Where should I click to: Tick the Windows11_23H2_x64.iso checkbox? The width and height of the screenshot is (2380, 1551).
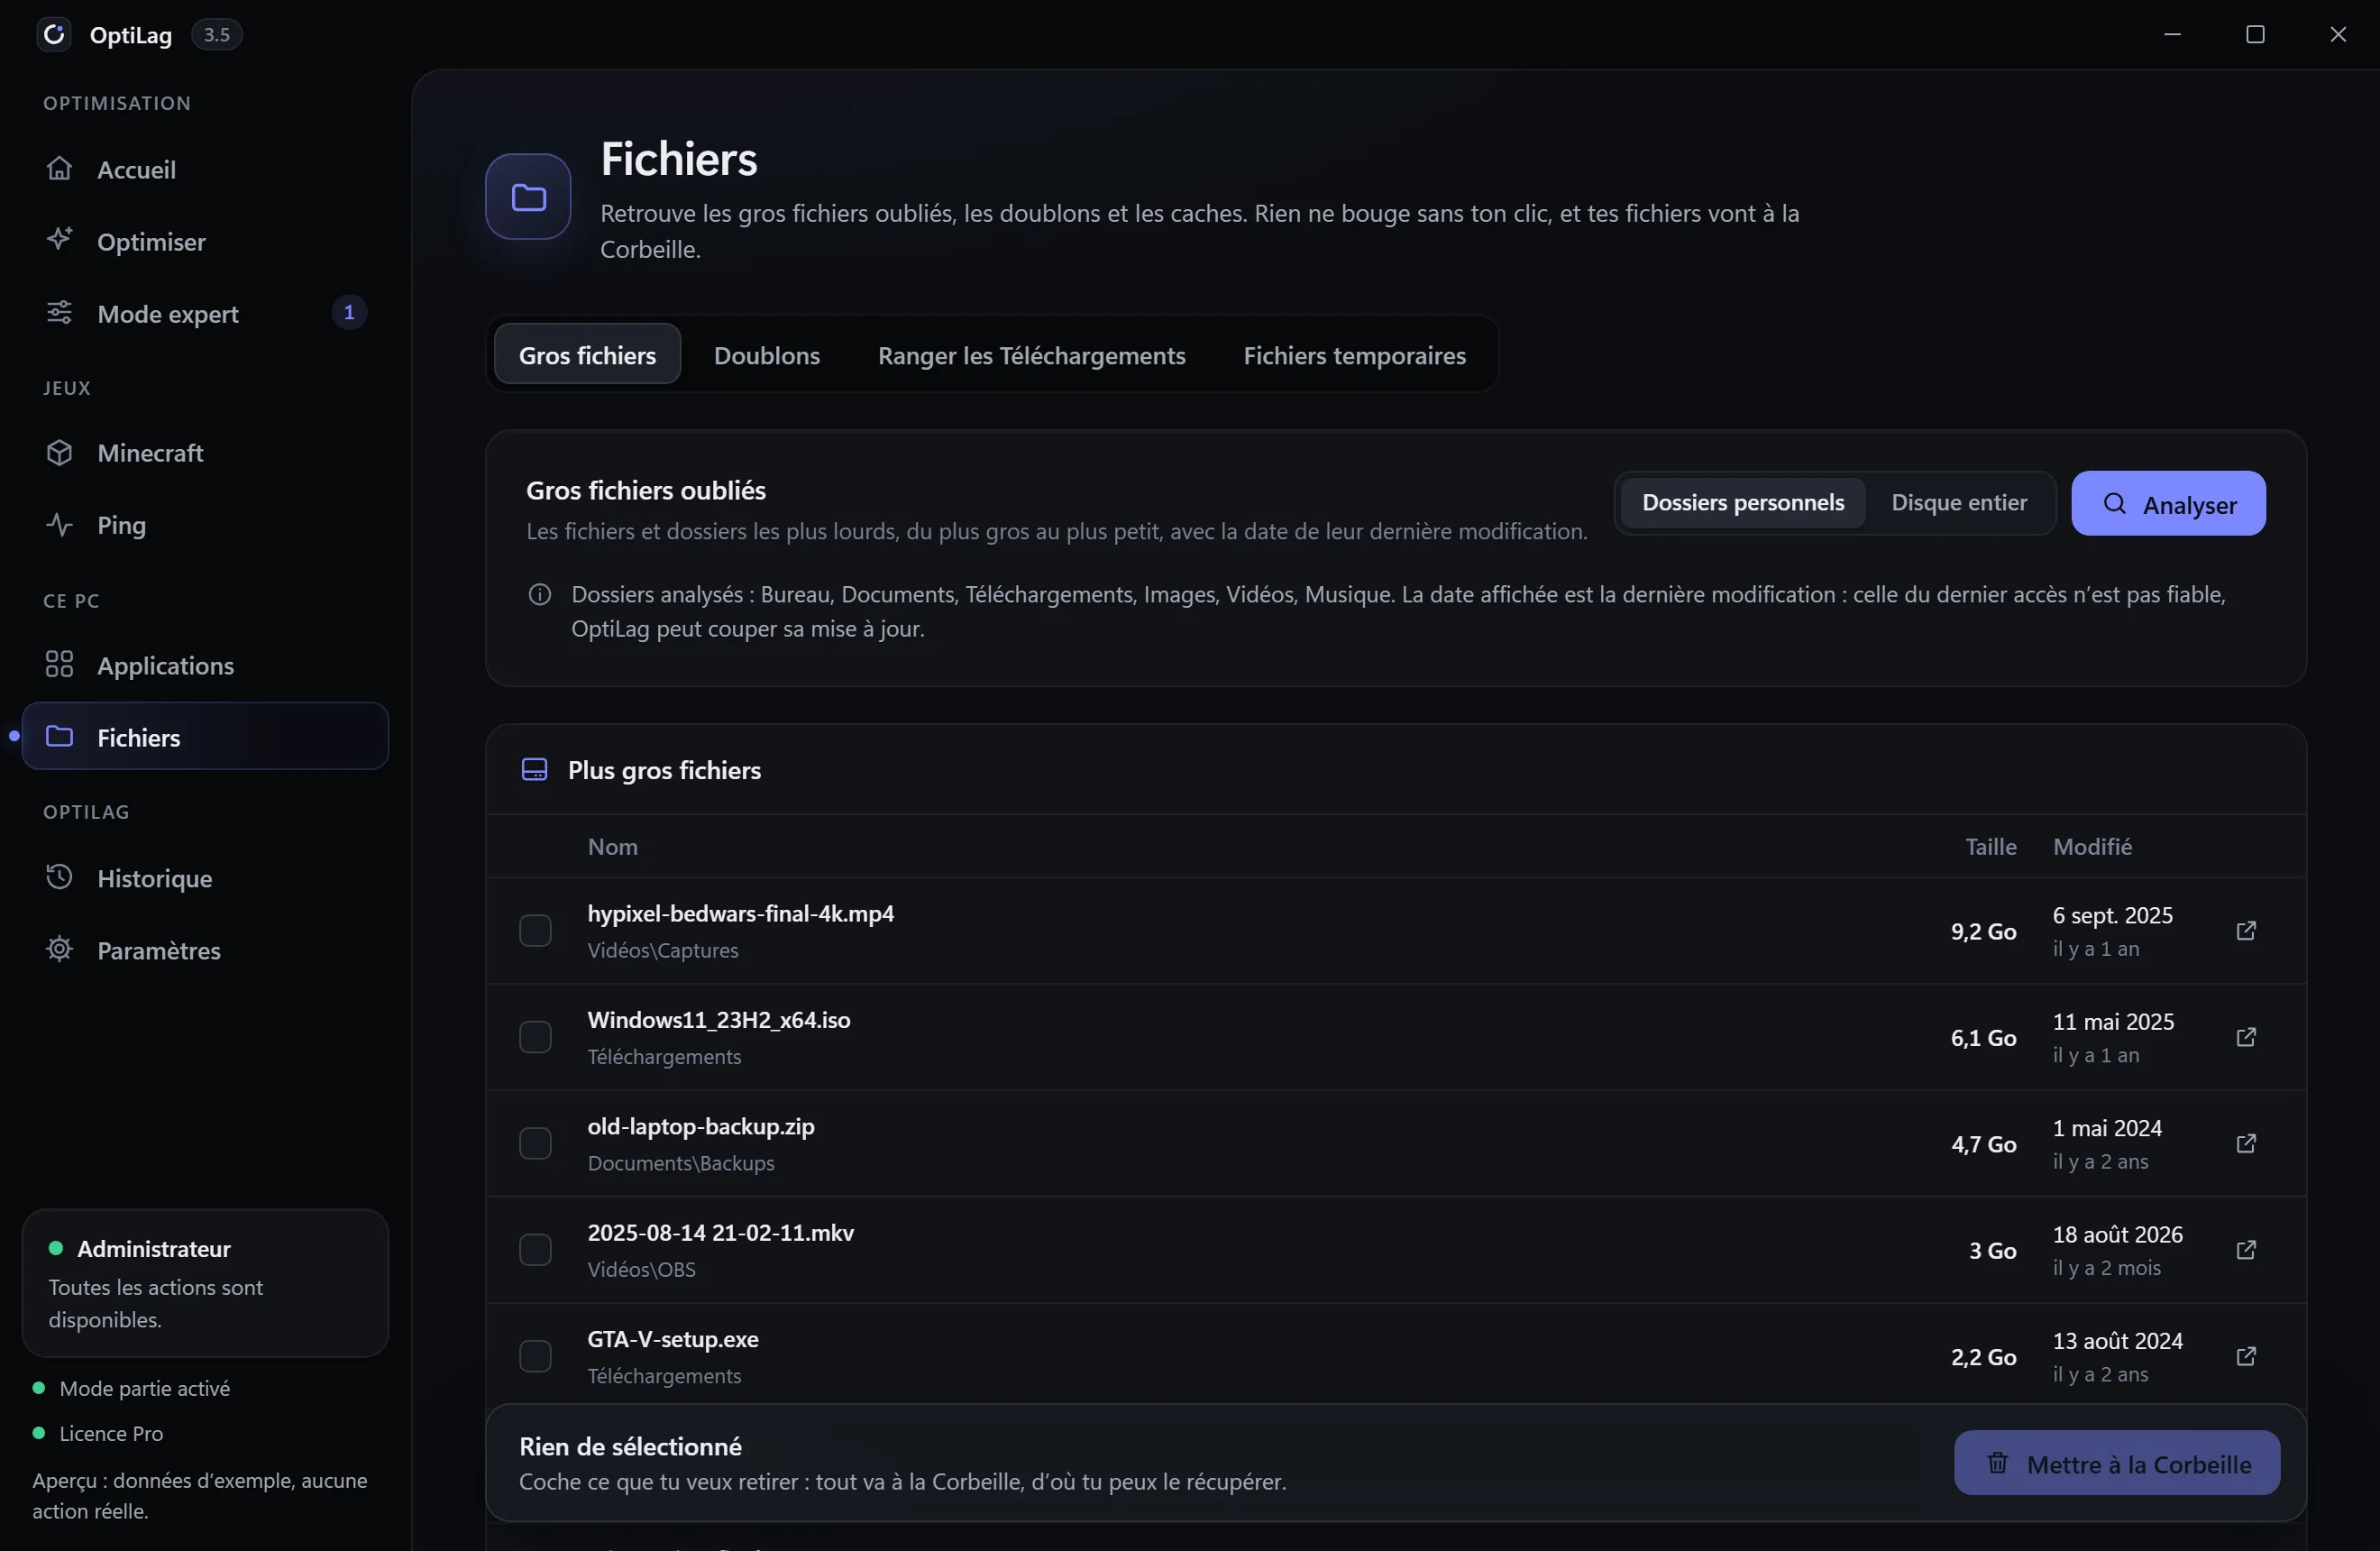pyautogui.click(x=535, y=1037)
